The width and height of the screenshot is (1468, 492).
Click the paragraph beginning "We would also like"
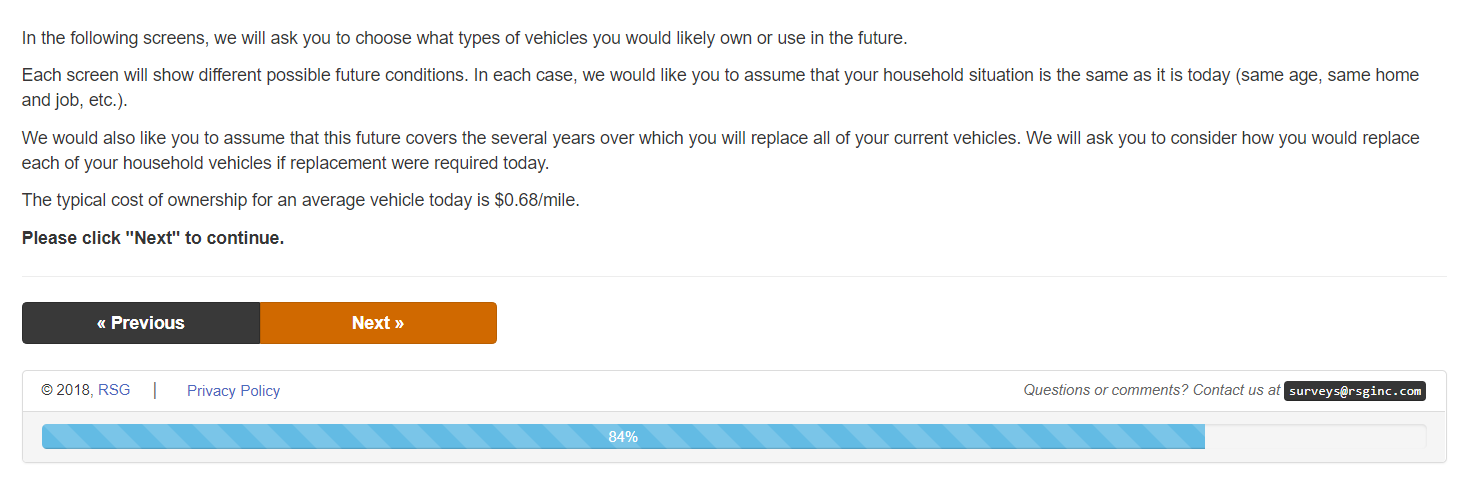720,138
